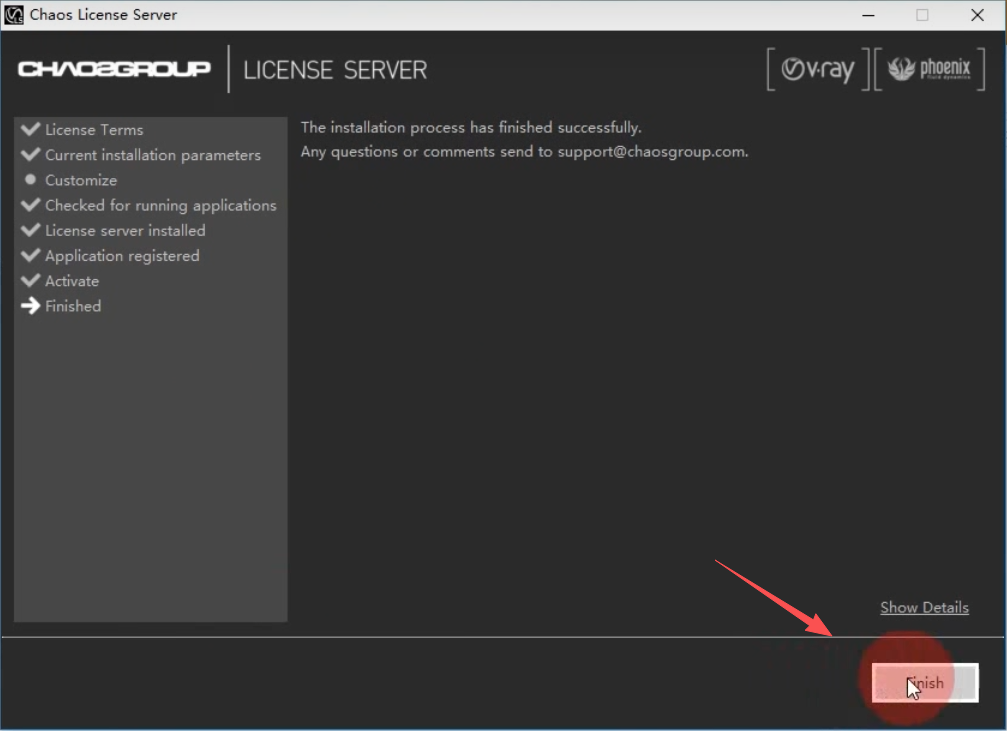Click the Chaos License Server title bar icon
The width and height of the screenshot is (1007, 731).
coord(14,15)
